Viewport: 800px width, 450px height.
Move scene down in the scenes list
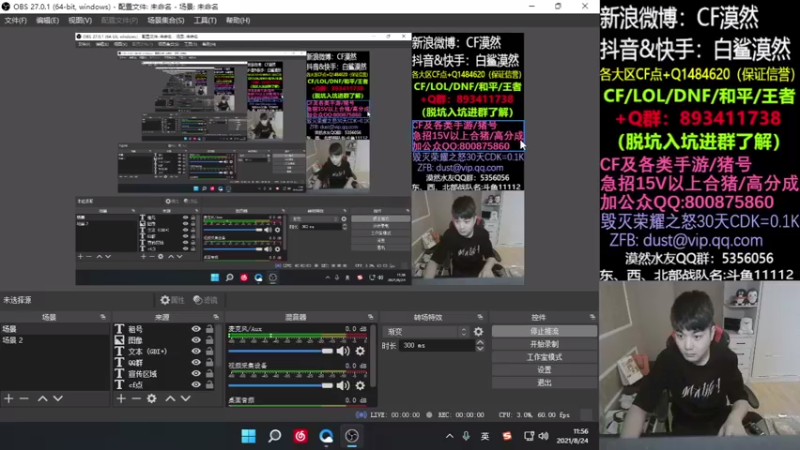[58, 398]
